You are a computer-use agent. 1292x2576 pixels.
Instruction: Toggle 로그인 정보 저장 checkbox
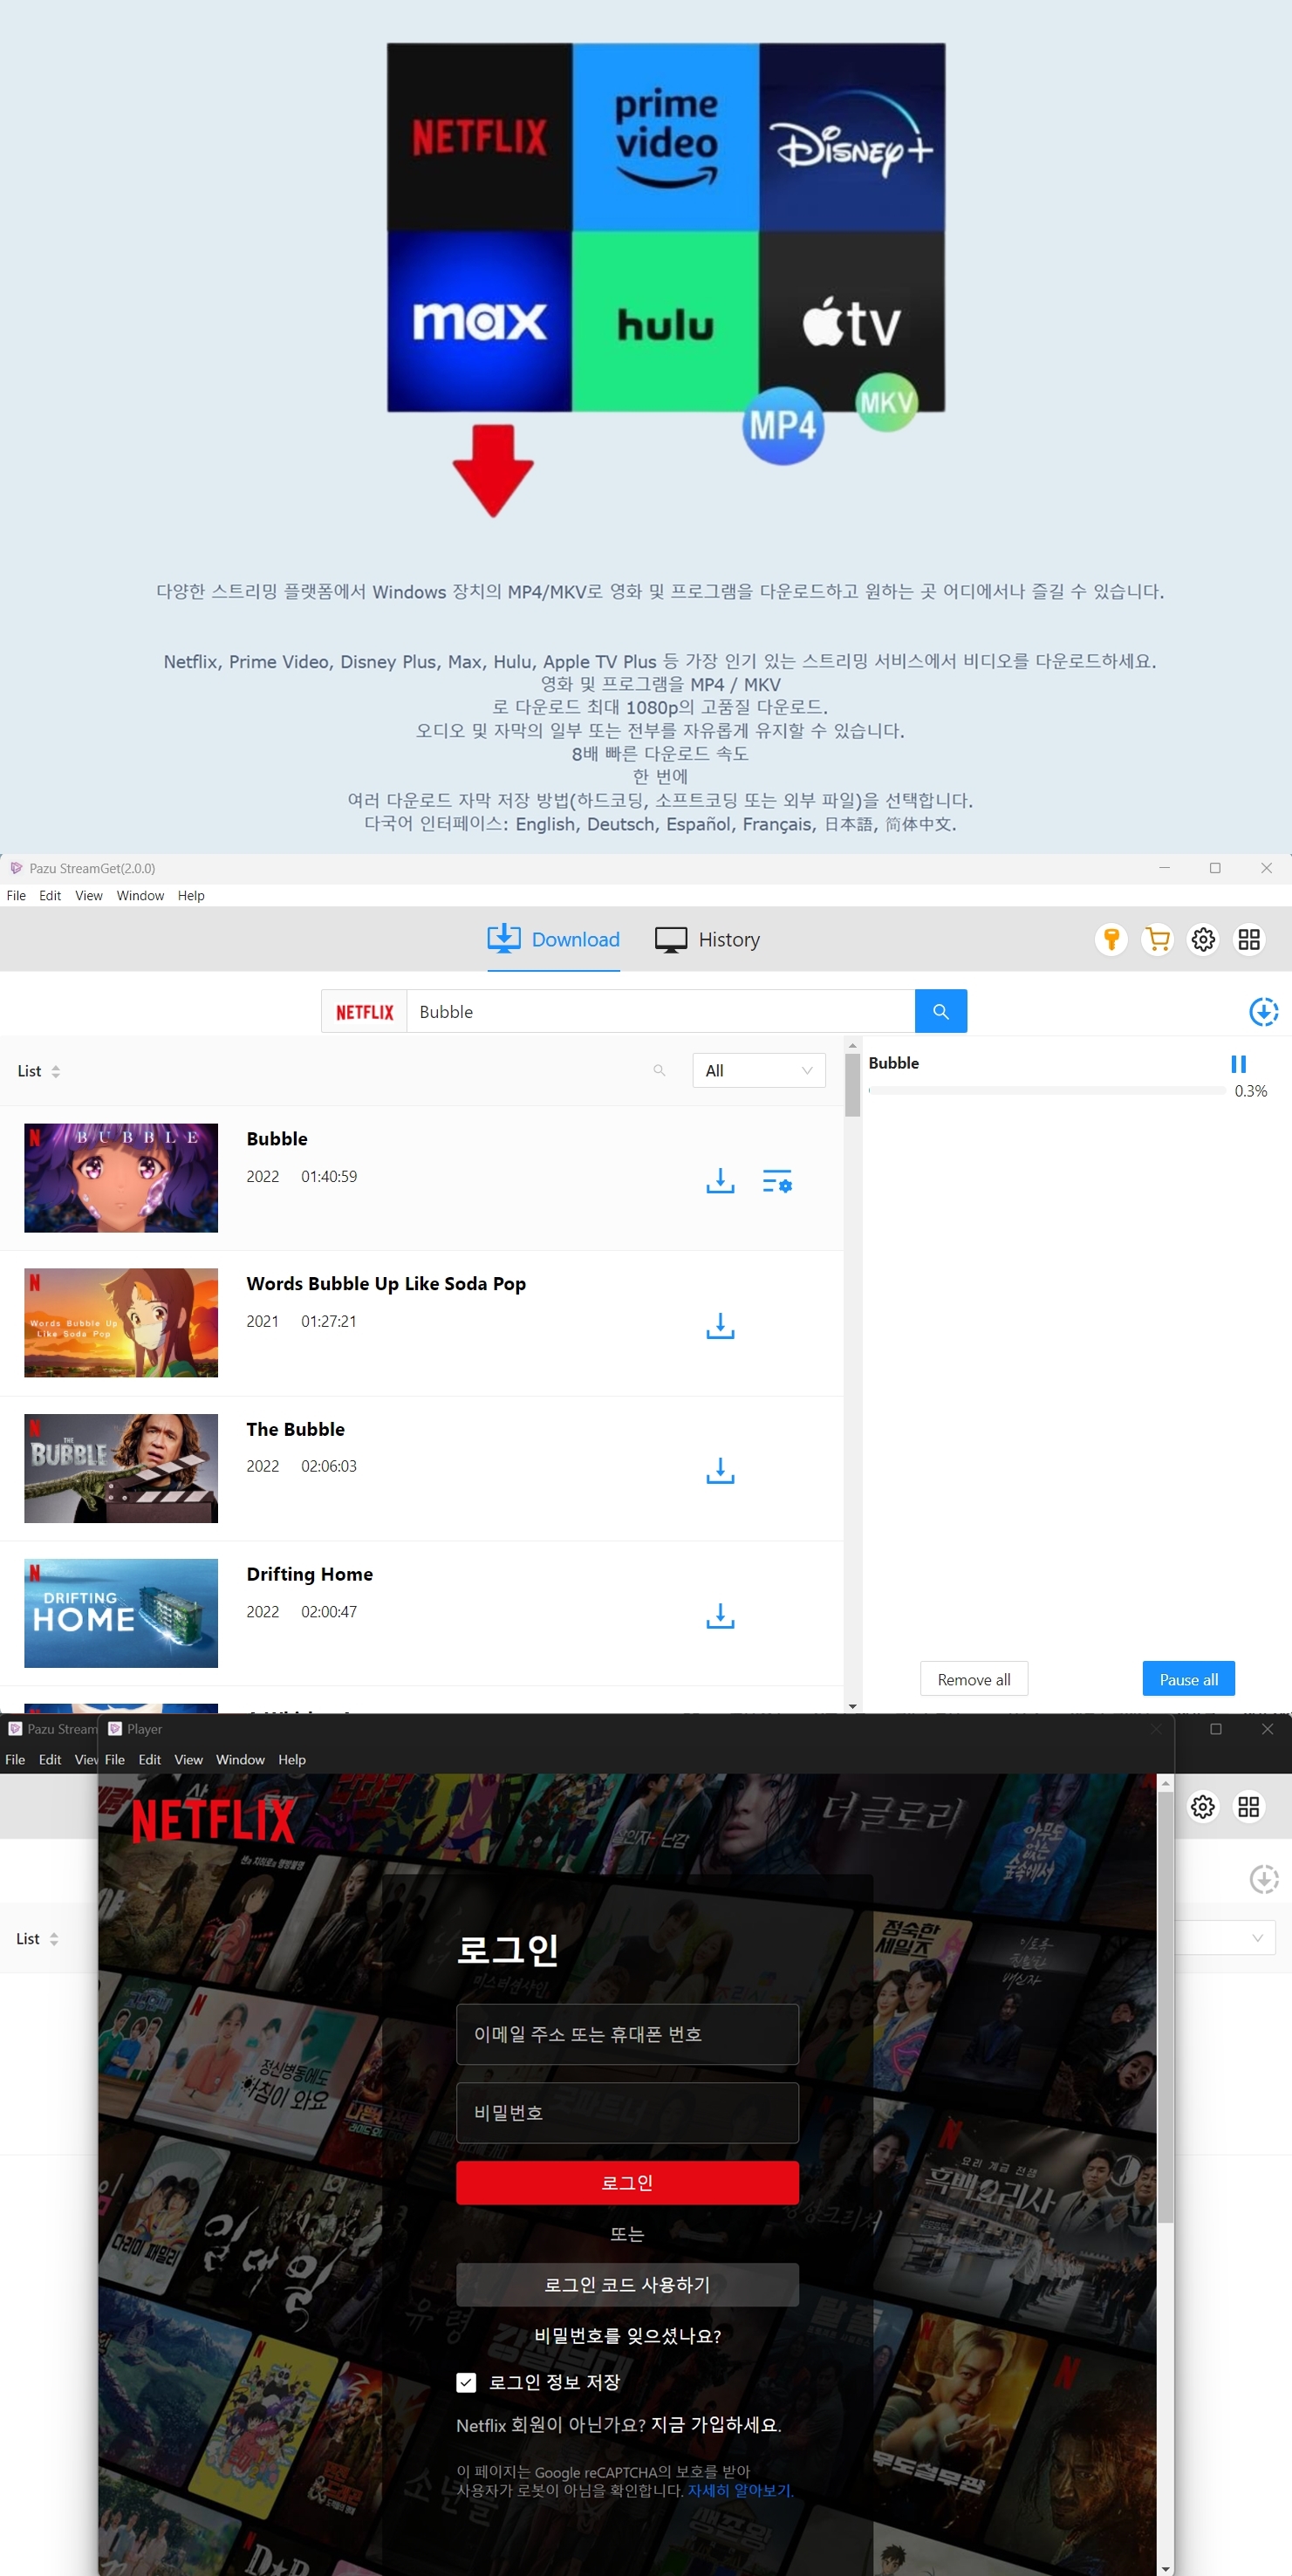coord(466,2382)
